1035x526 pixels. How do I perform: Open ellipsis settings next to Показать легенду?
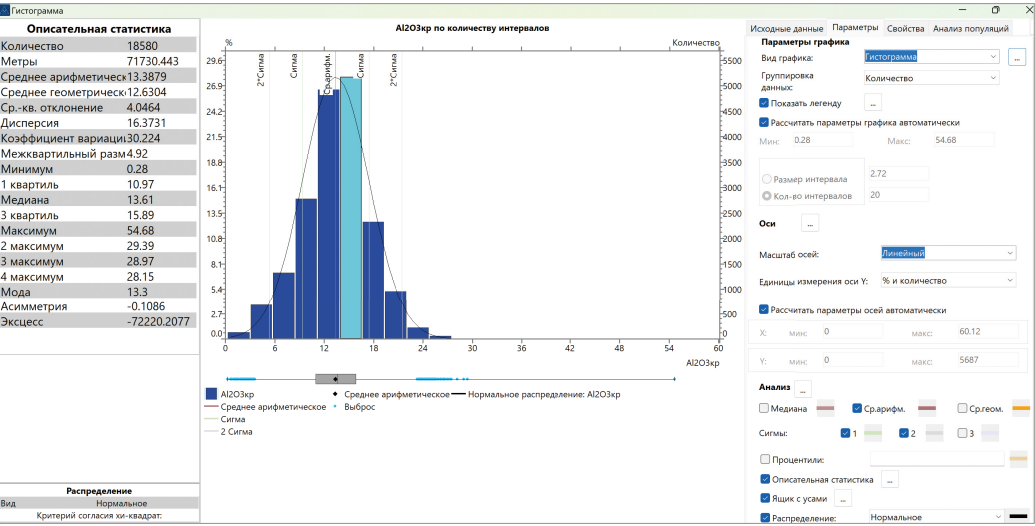(873, 103)
